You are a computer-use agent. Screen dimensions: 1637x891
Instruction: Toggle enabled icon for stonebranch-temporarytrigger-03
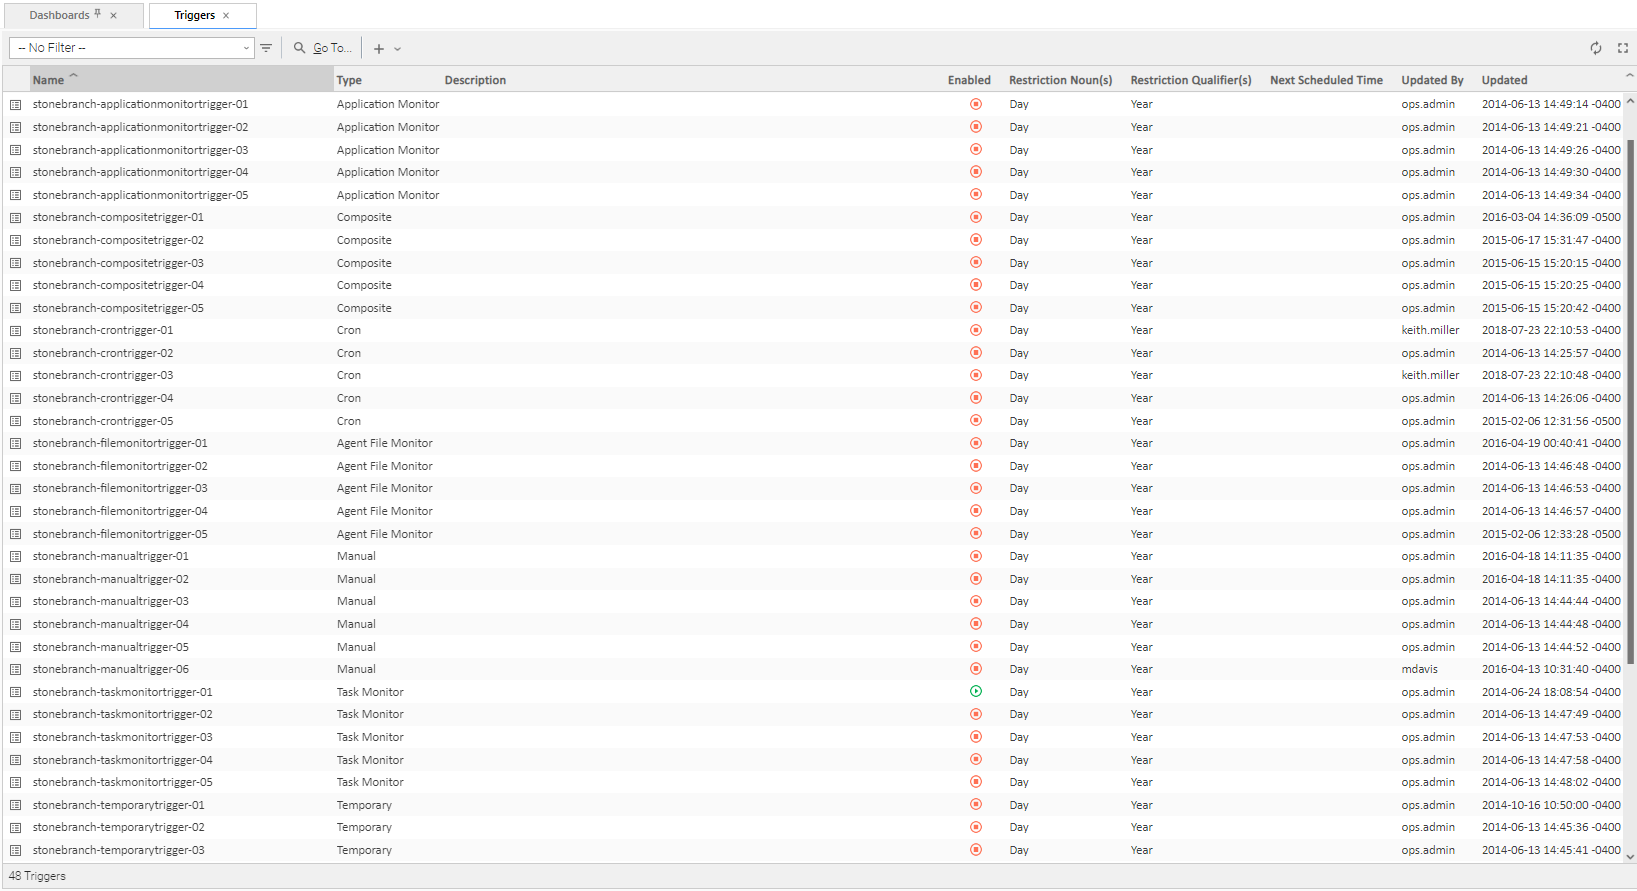point(976,850)
